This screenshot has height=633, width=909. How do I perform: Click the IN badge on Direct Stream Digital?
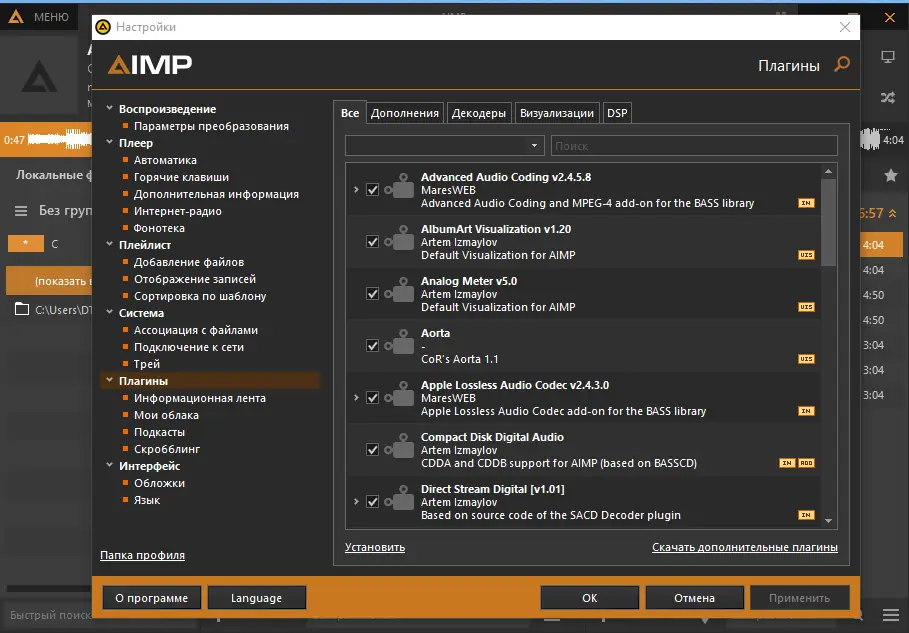806,515
